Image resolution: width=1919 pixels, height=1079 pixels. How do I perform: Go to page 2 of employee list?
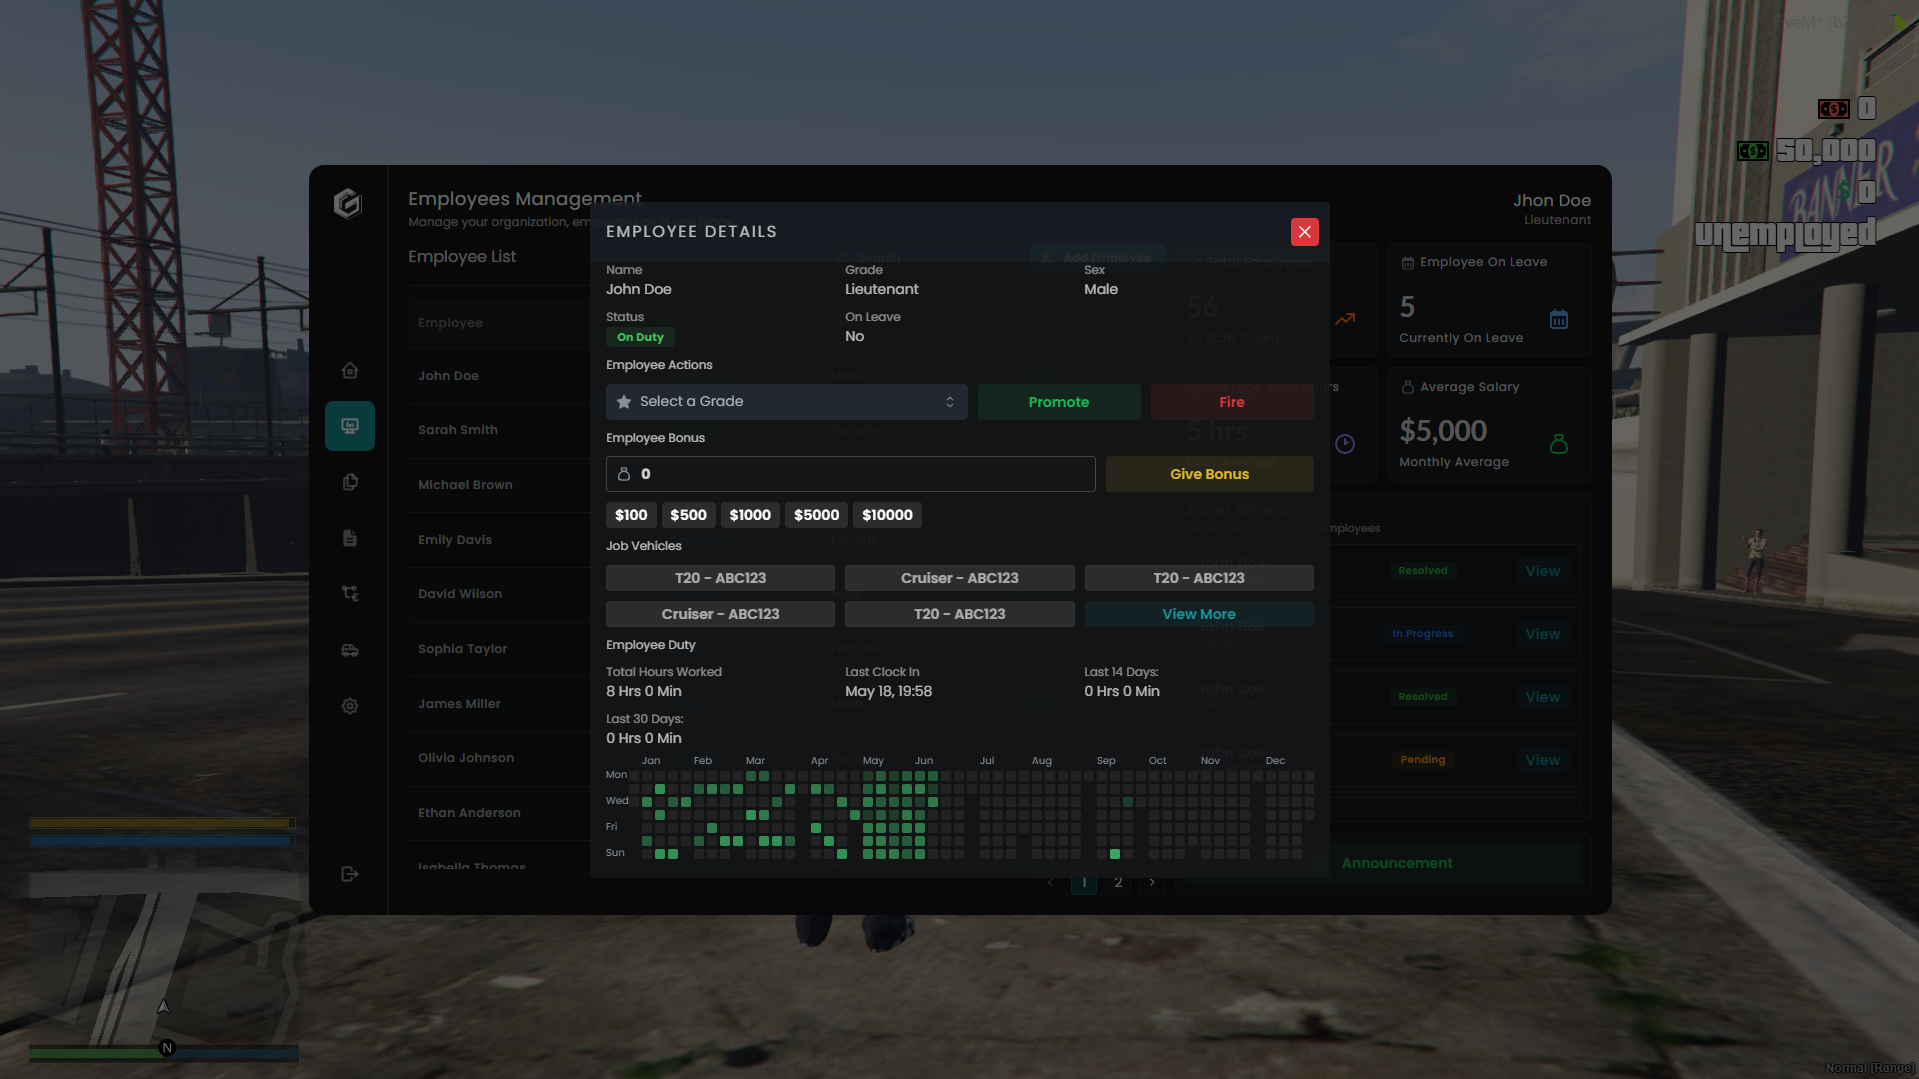(x=1118, y=882)
